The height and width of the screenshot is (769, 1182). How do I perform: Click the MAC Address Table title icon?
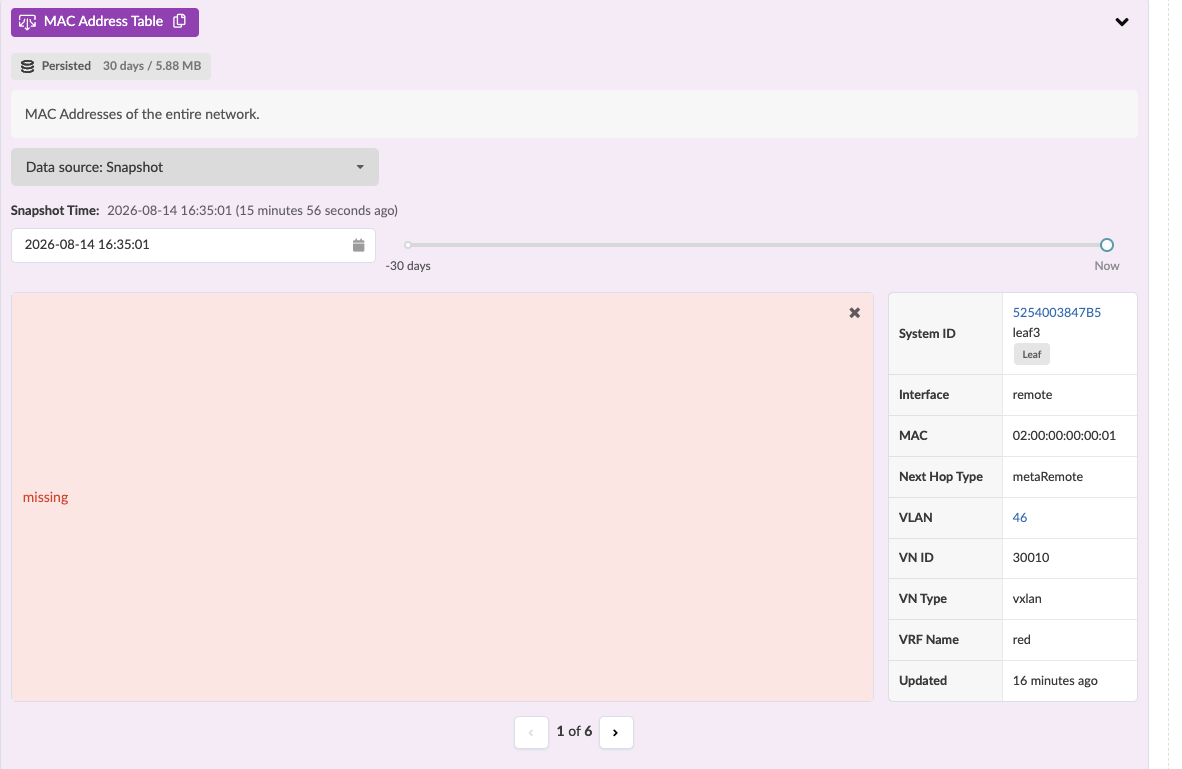coord(27,22)
